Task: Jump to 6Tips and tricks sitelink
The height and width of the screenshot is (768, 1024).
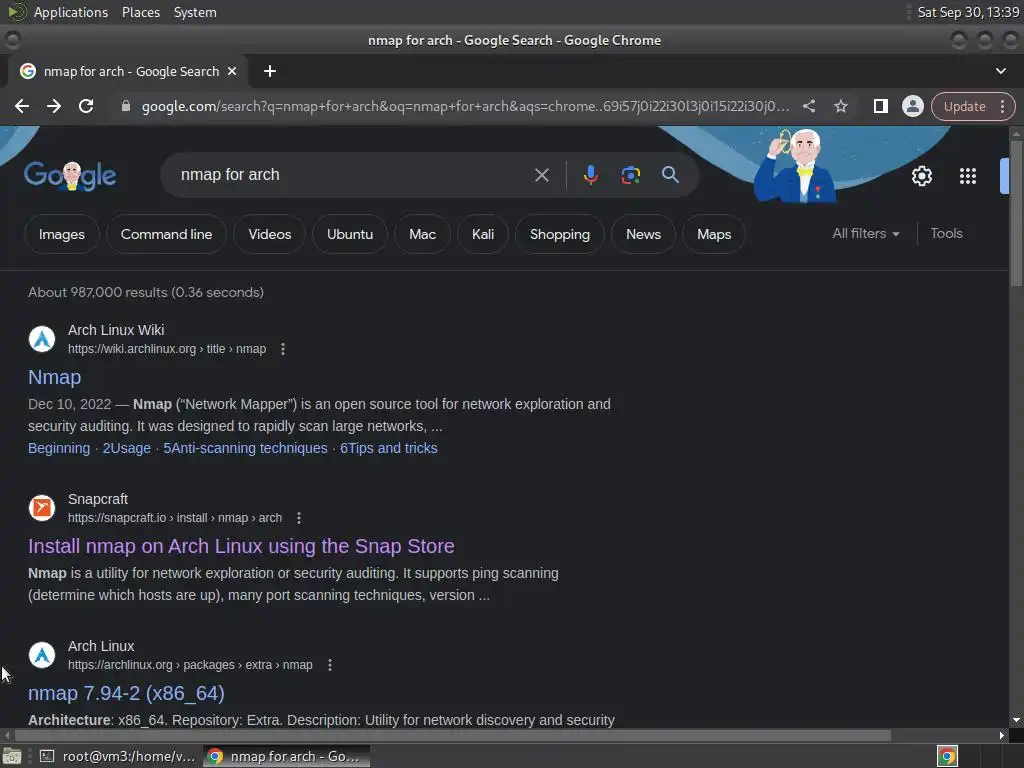Action: click(389, 448)
